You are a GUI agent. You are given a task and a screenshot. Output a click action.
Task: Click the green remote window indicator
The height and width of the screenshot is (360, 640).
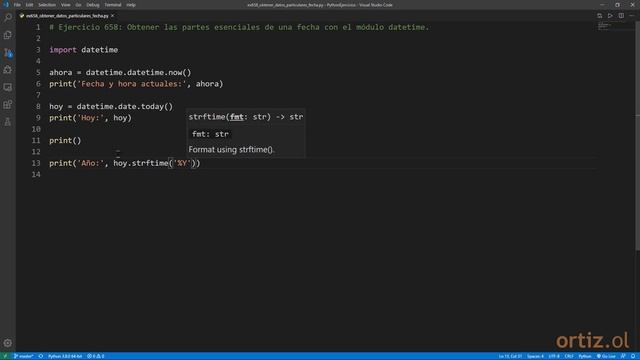5,356
